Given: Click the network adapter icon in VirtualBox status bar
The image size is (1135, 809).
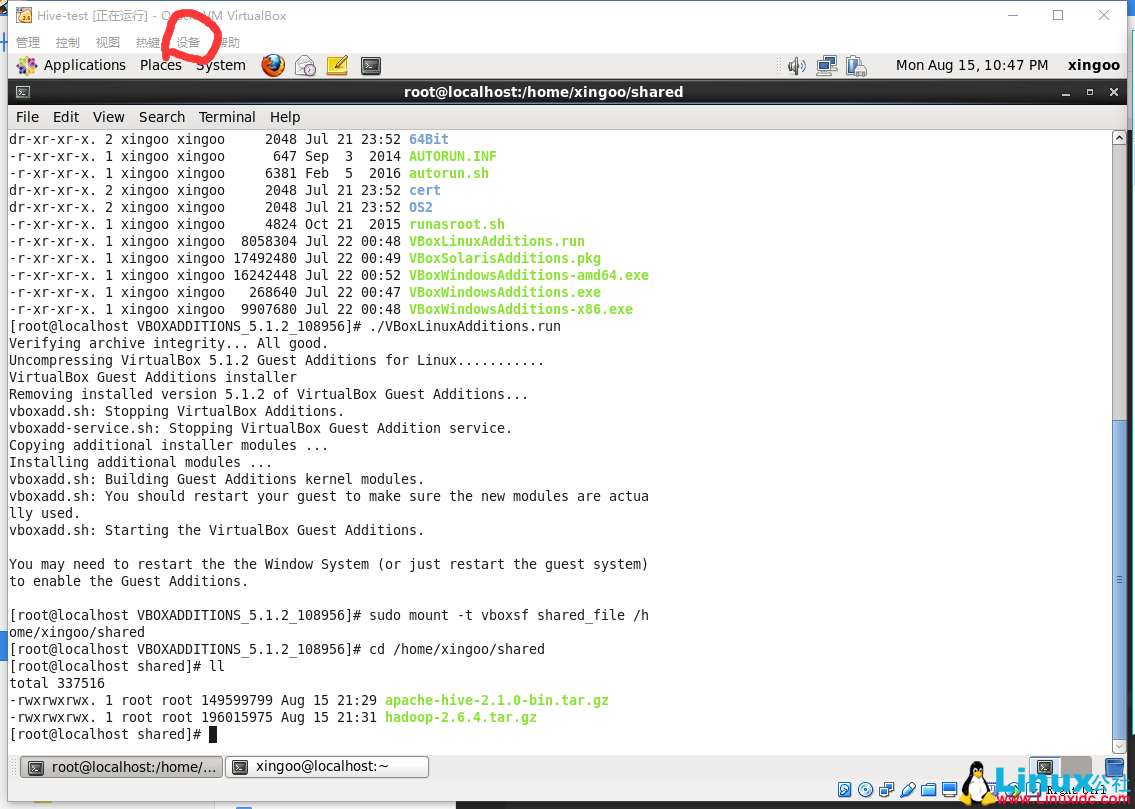Looking at the screenshot, I should pos(886,790).
